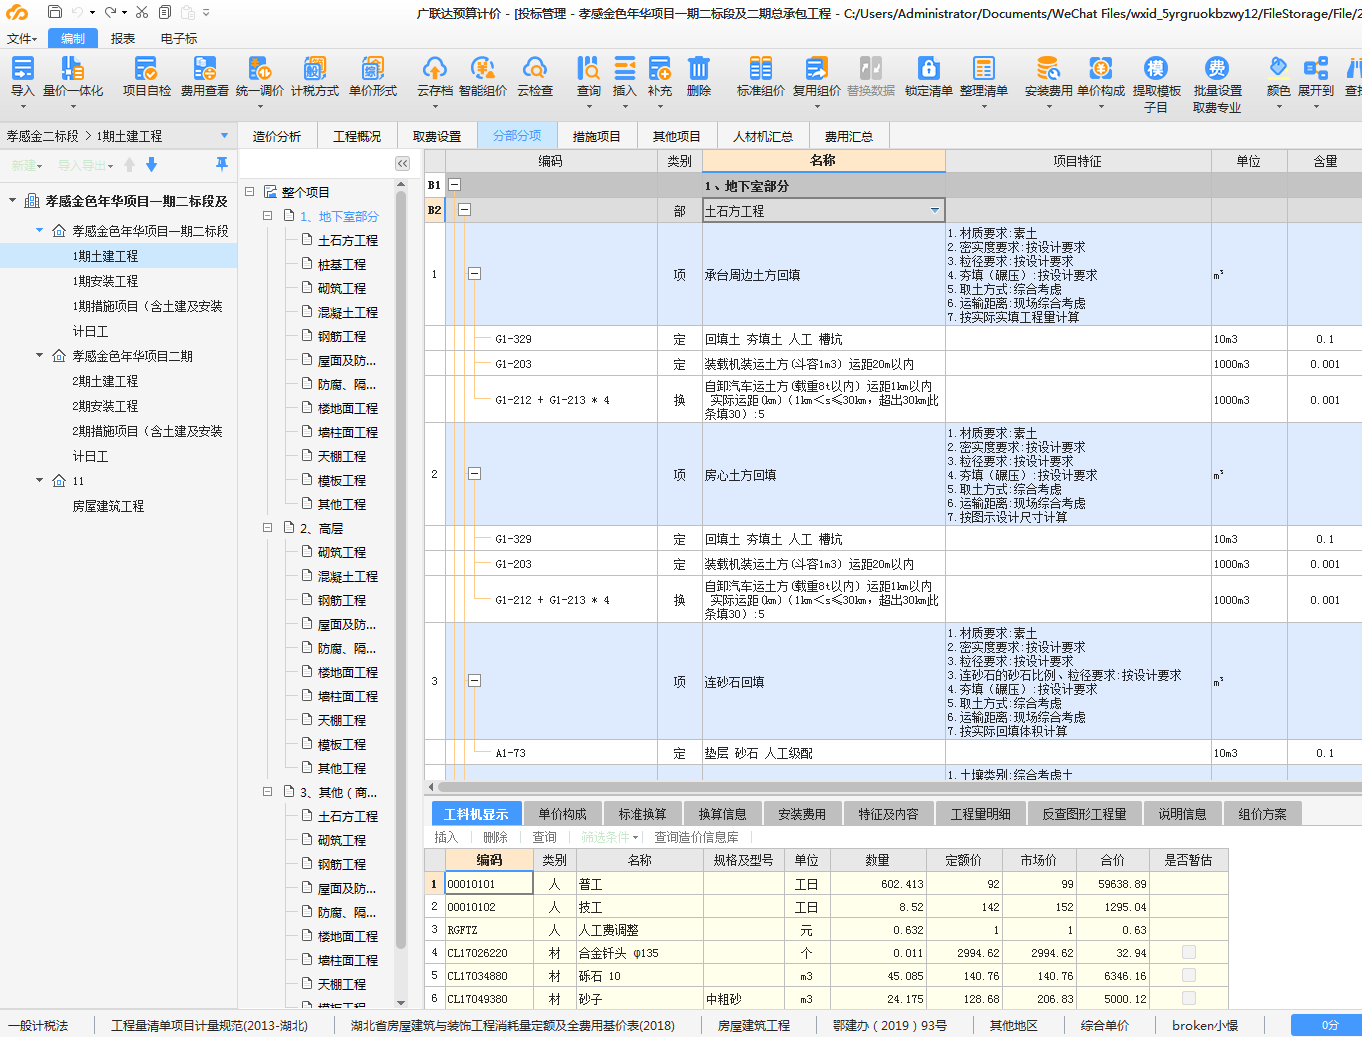
Task: Open 土石方工程 name dropdown
Action: click(x=935, y=210)
